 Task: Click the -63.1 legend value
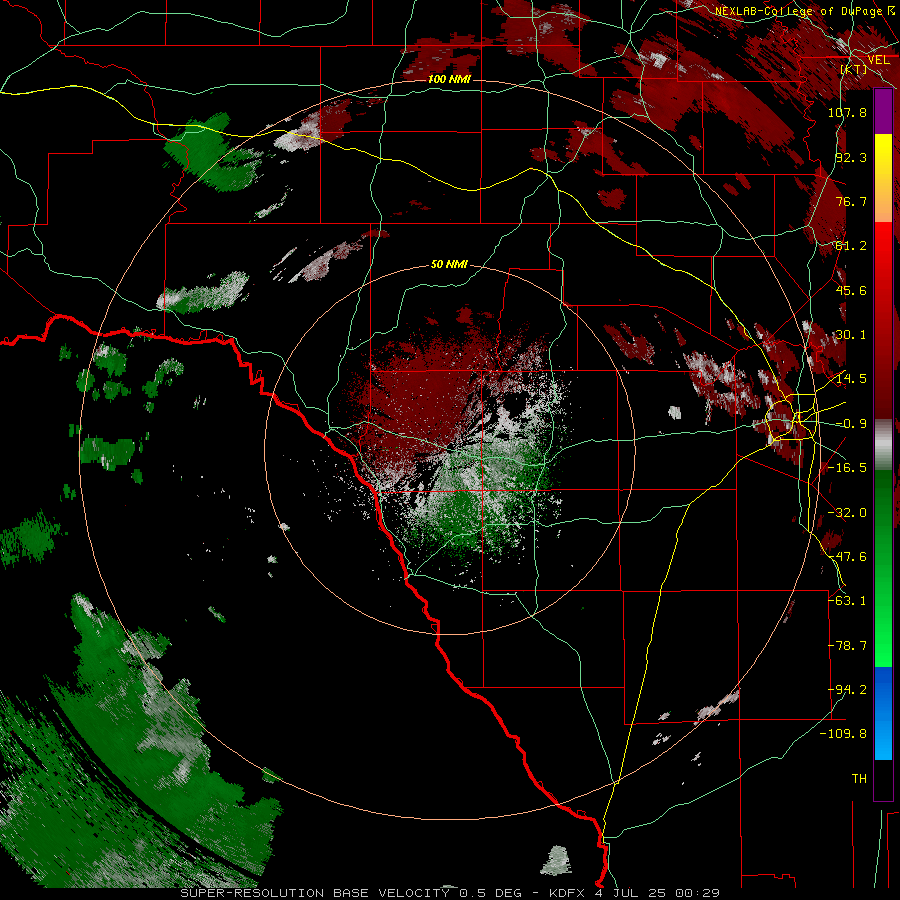click(847, 601)
